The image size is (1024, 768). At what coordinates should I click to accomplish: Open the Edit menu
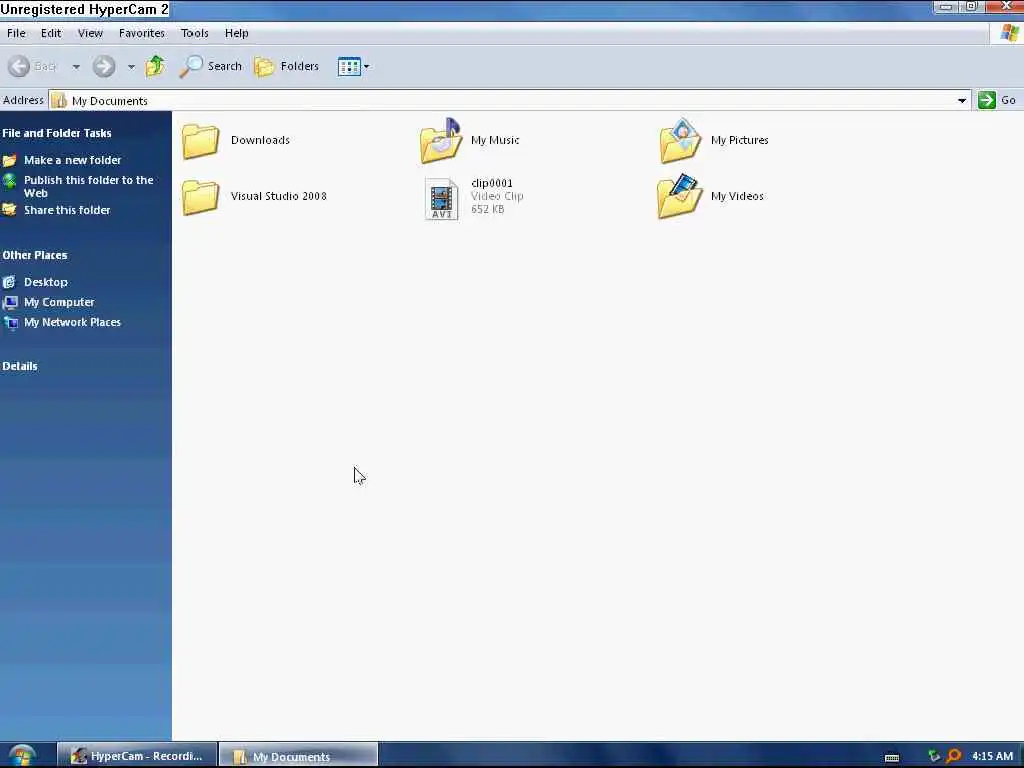[51, 33]
